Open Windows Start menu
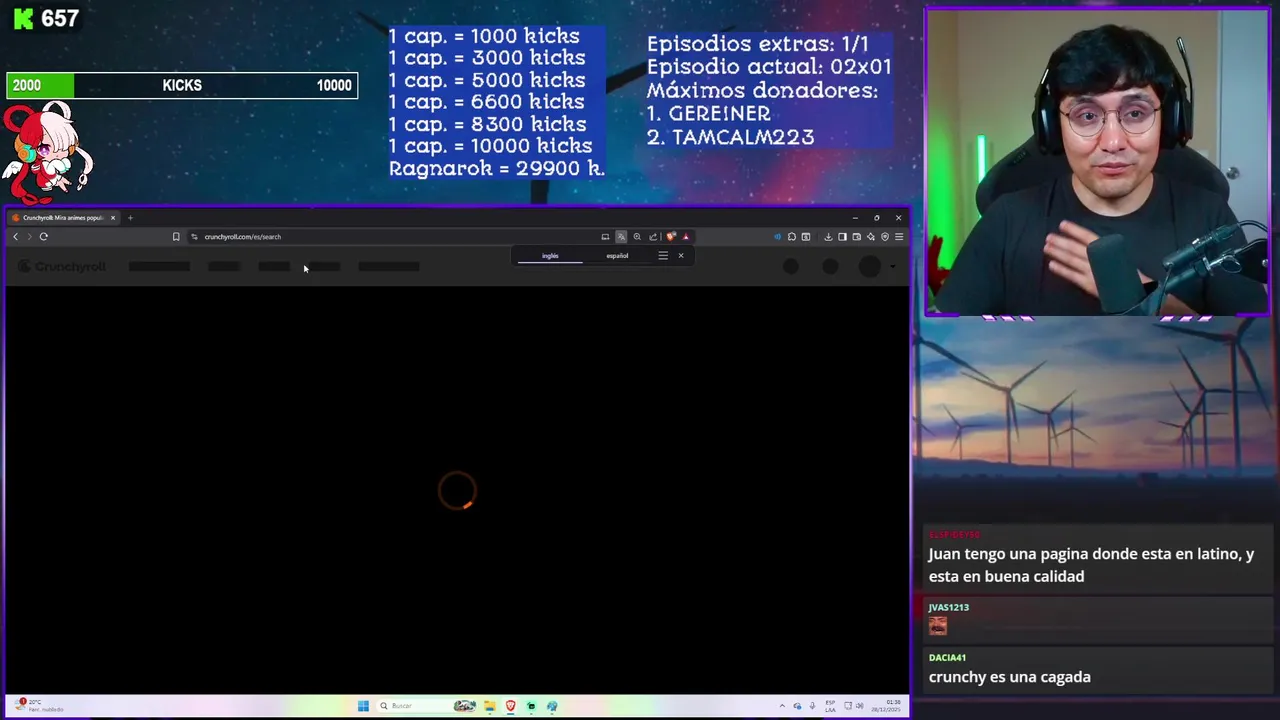This screenshot has width=1280, height=720. tap(363, 706)
